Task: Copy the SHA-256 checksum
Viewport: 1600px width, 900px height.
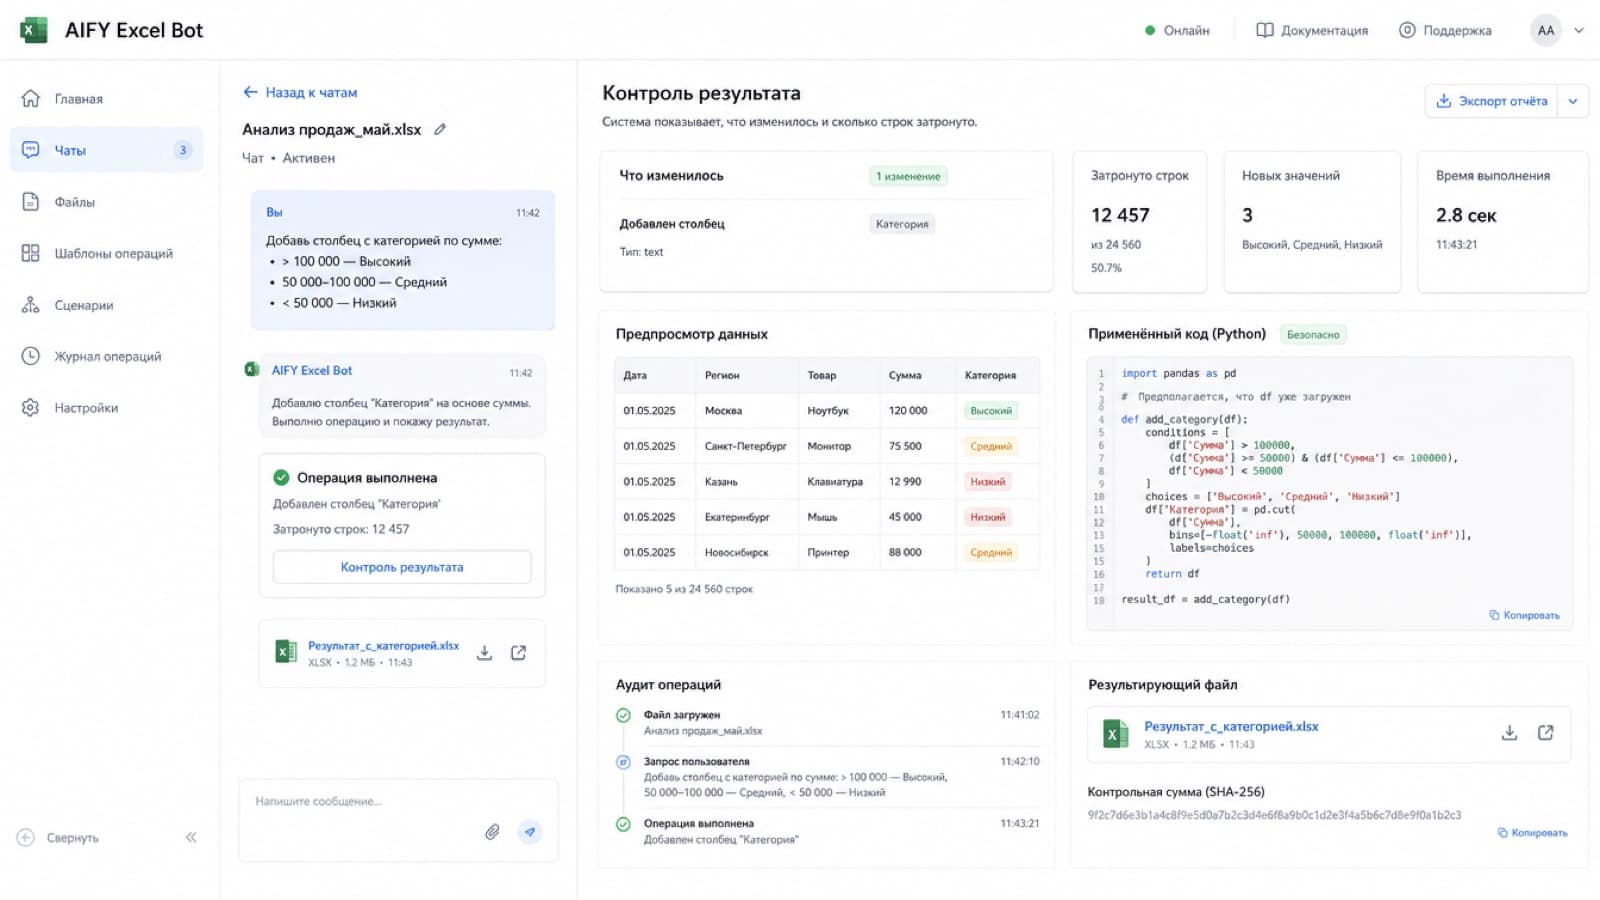Action: pyautogui.click(x=1533, y=832)
